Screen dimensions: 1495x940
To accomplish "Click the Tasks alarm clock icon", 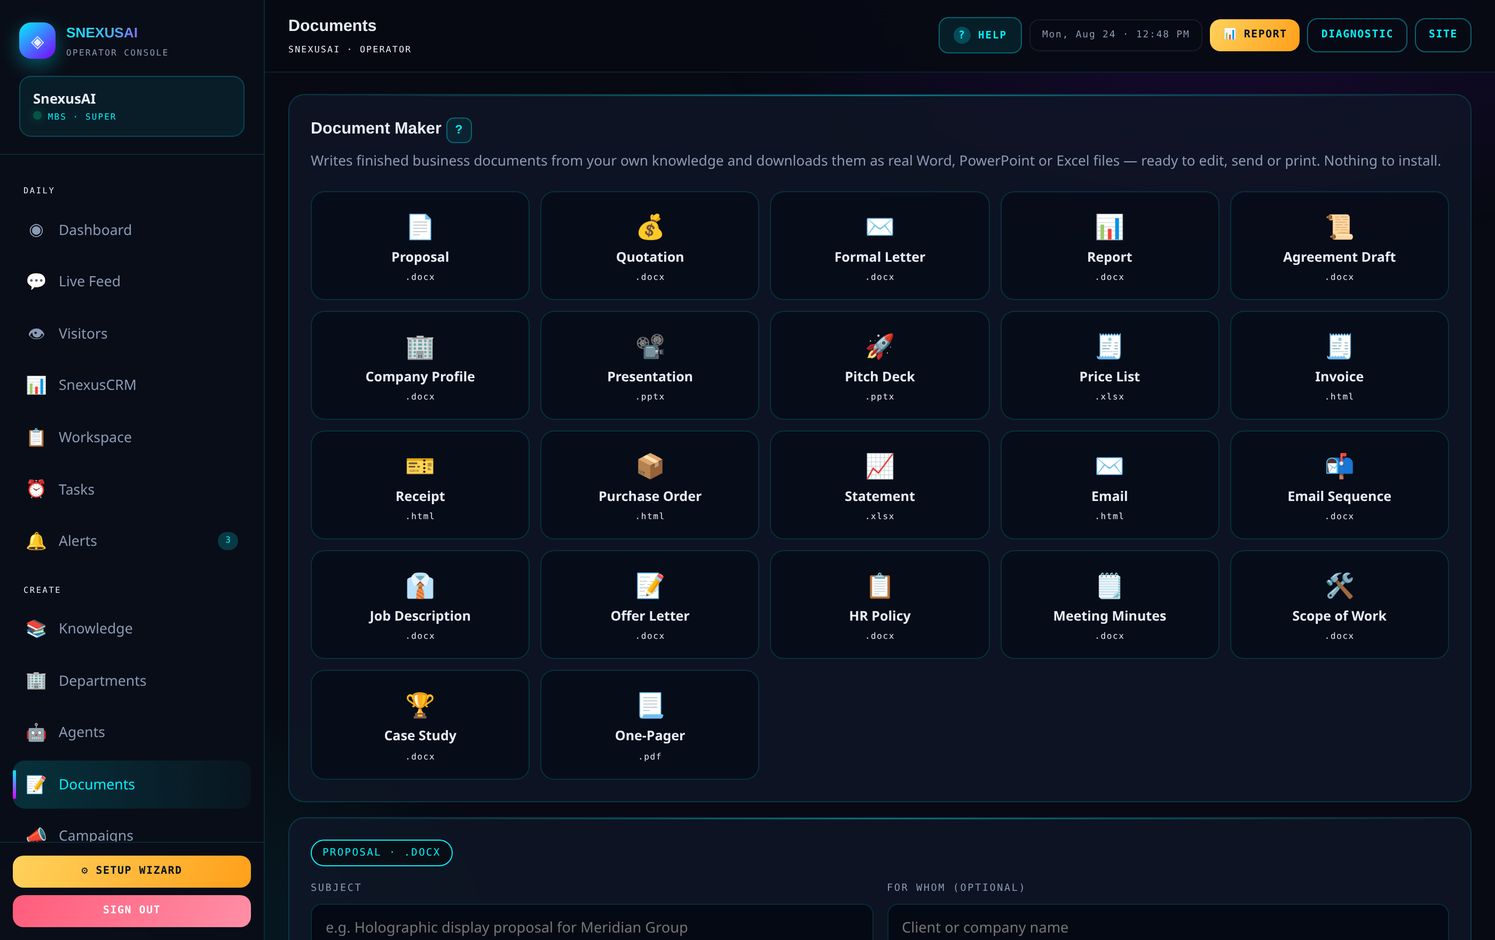I will point(36,489).
